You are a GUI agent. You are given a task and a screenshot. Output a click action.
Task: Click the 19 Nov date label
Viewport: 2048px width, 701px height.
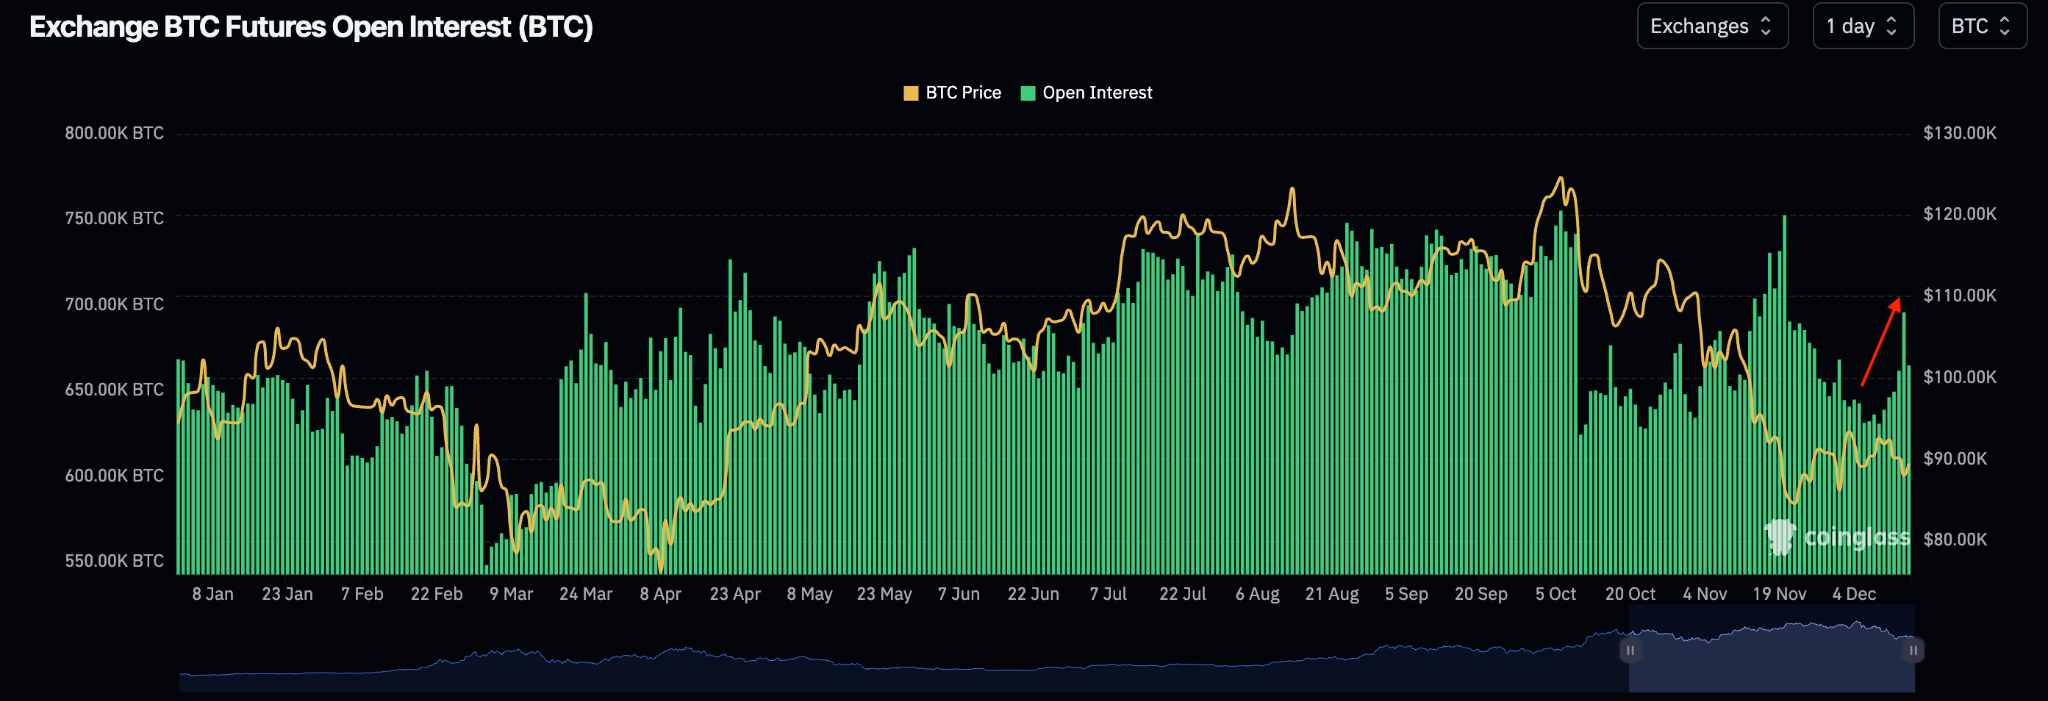click(x=1779, y=594)
